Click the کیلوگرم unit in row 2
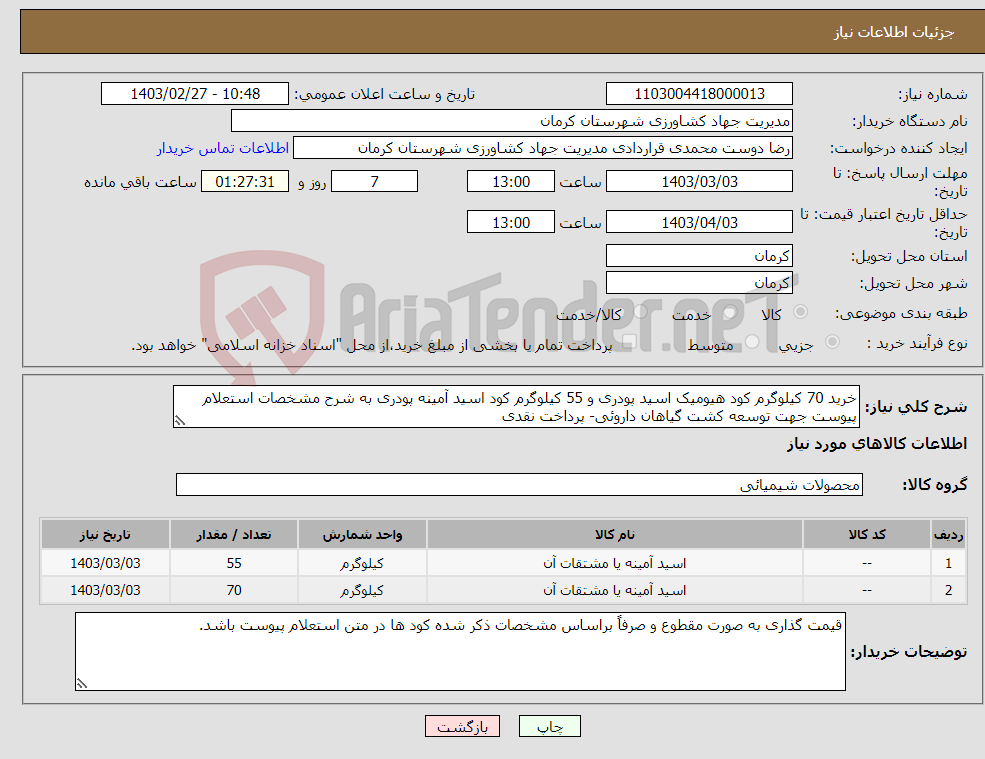985x759 pixels. (x=362, y=591)
